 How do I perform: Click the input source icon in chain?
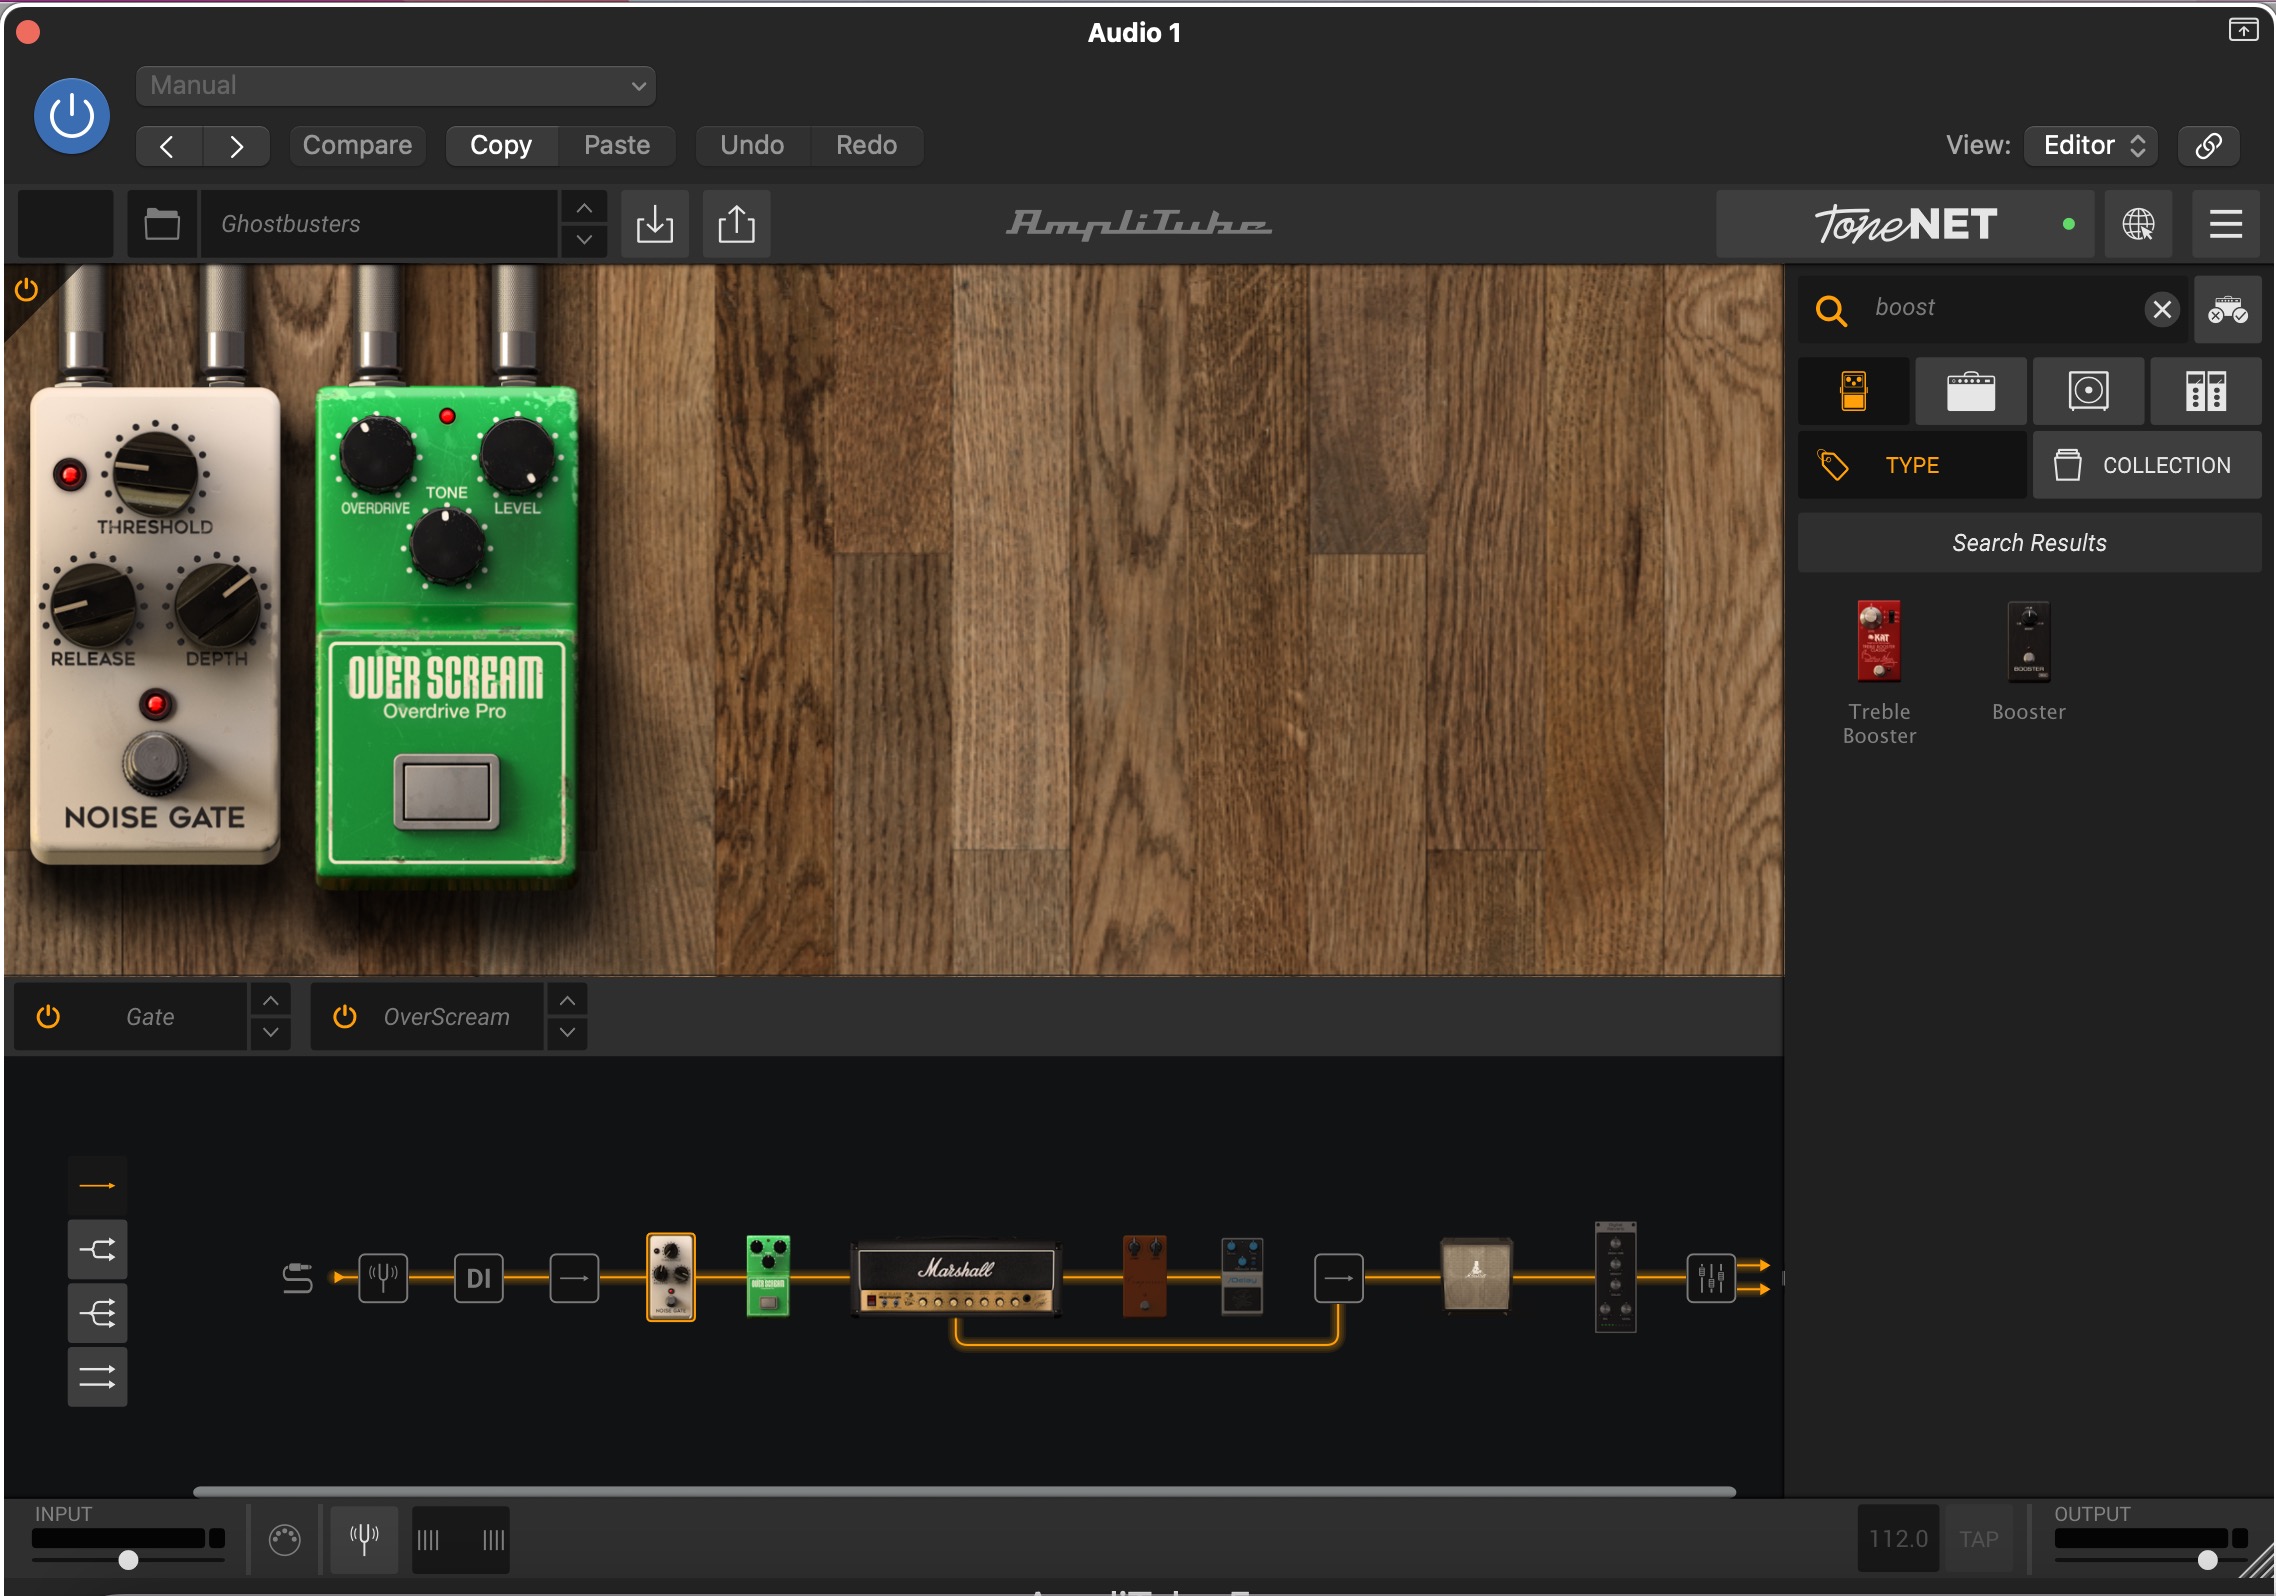[x=298, y=1278]
